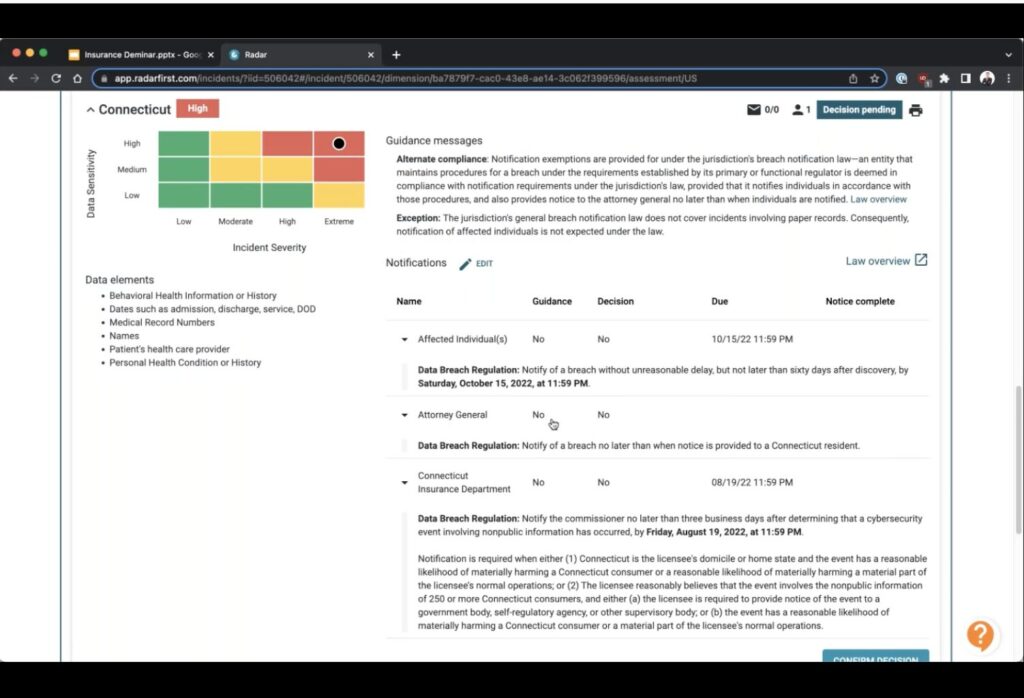Collapse the Connecticut section chevron
This screenshot has height=698, width=1024.
coord(90,110)
